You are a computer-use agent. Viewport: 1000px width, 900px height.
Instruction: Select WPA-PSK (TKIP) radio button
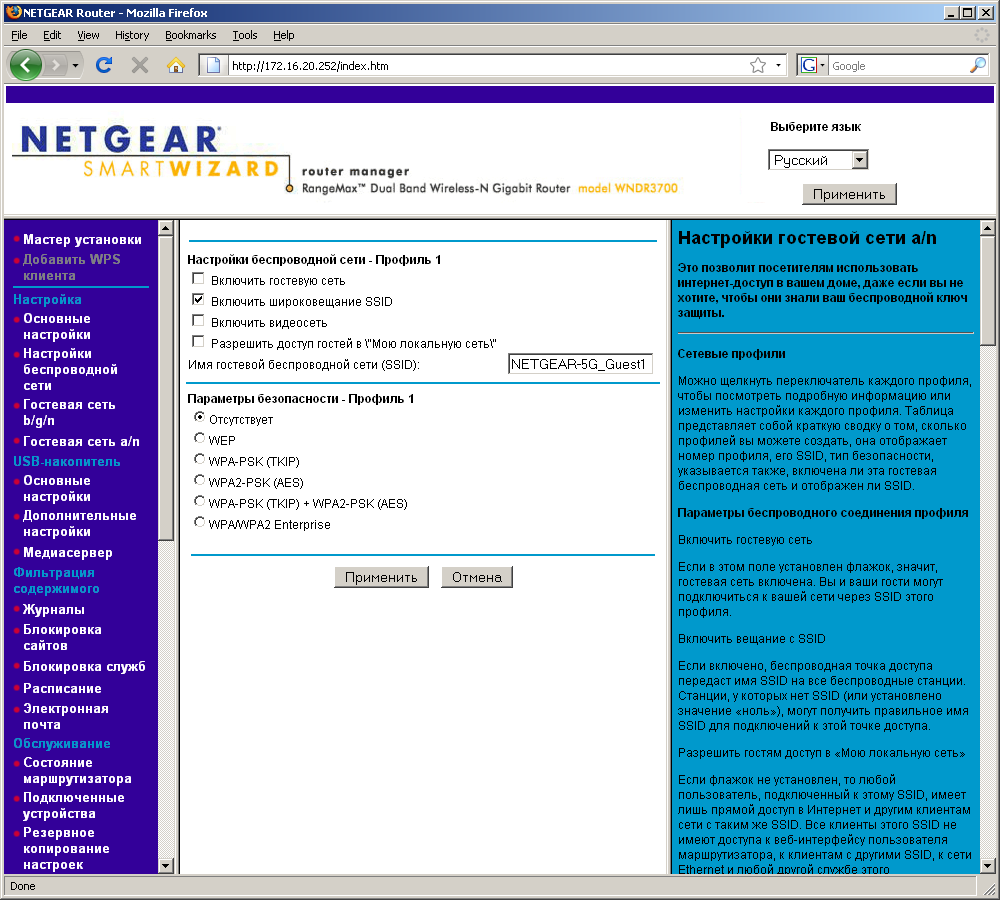(200, 459)
